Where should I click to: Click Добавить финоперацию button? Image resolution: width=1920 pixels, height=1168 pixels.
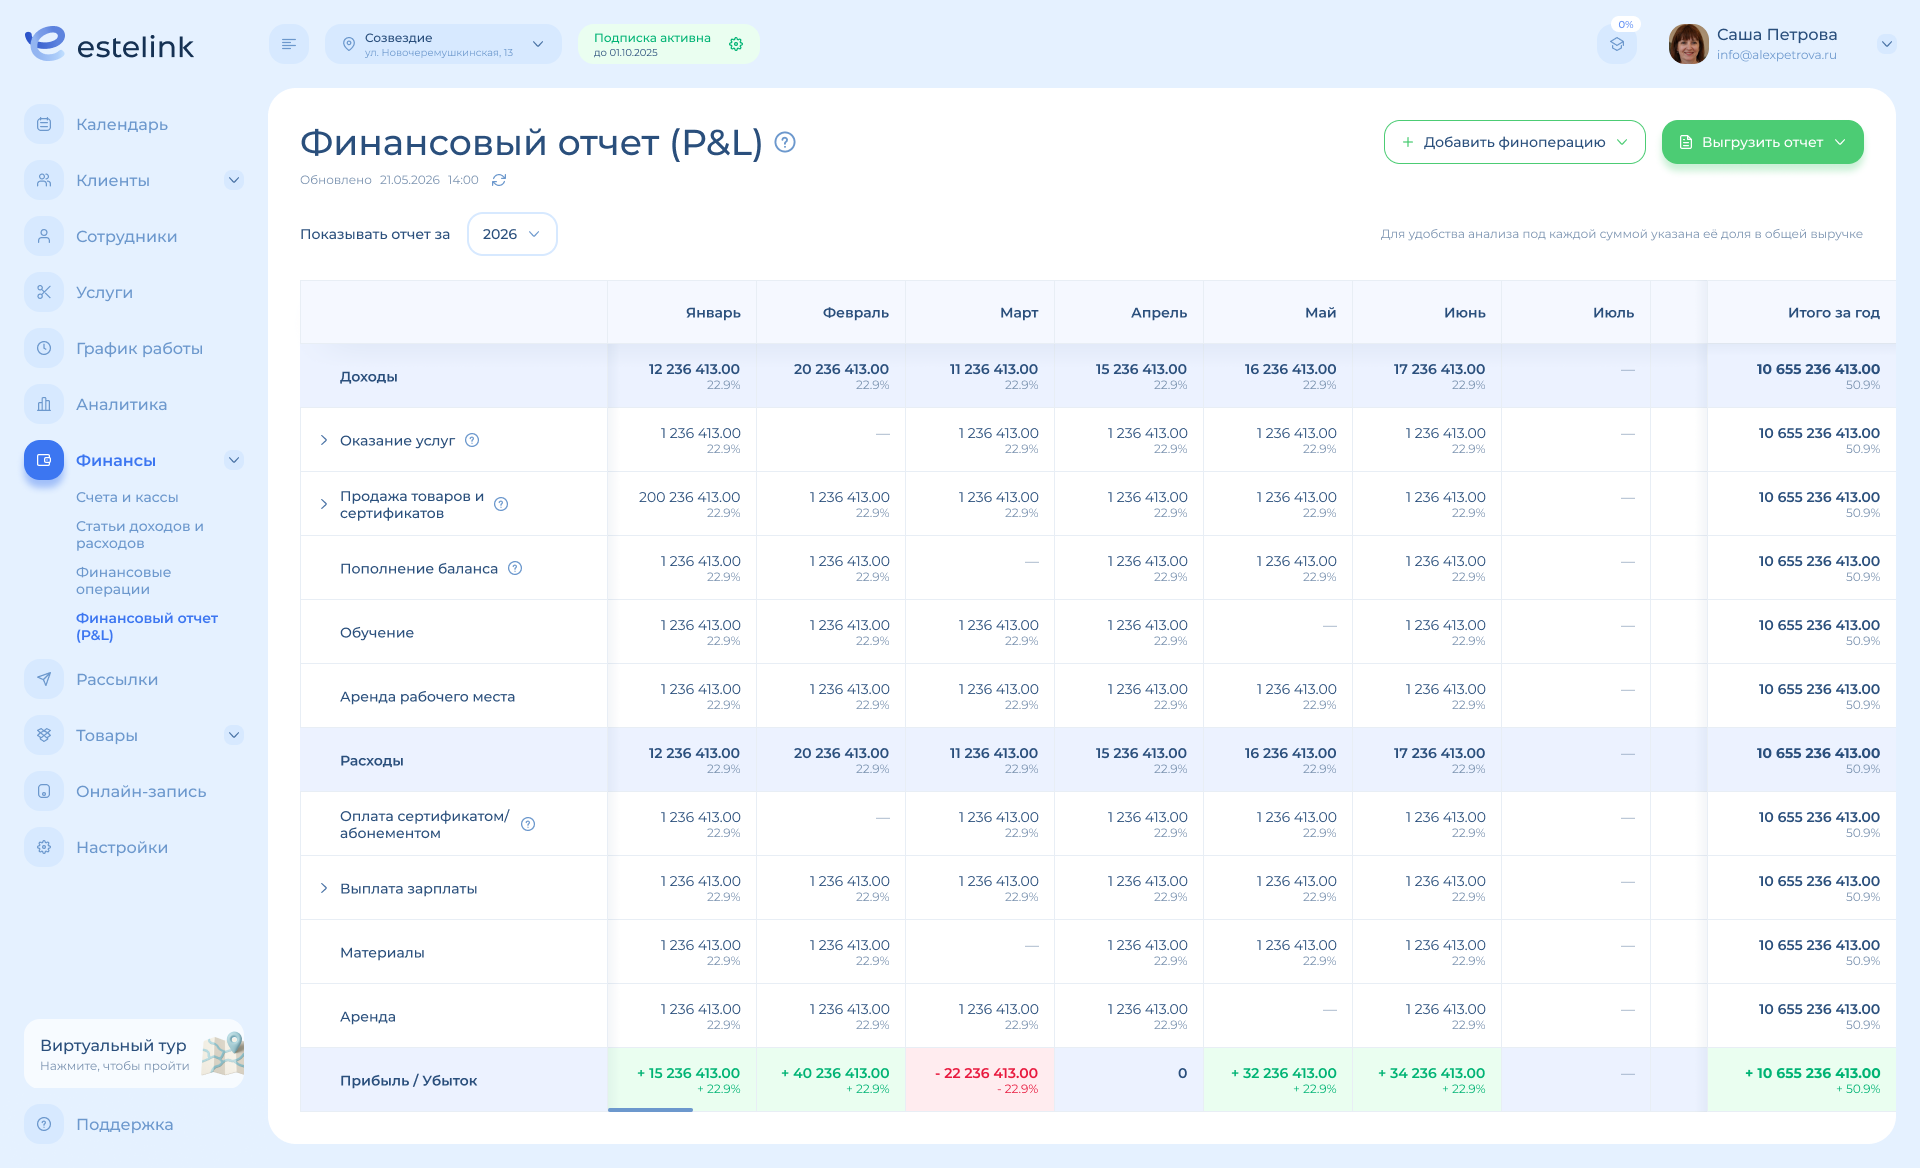[x=1514, y=142]
